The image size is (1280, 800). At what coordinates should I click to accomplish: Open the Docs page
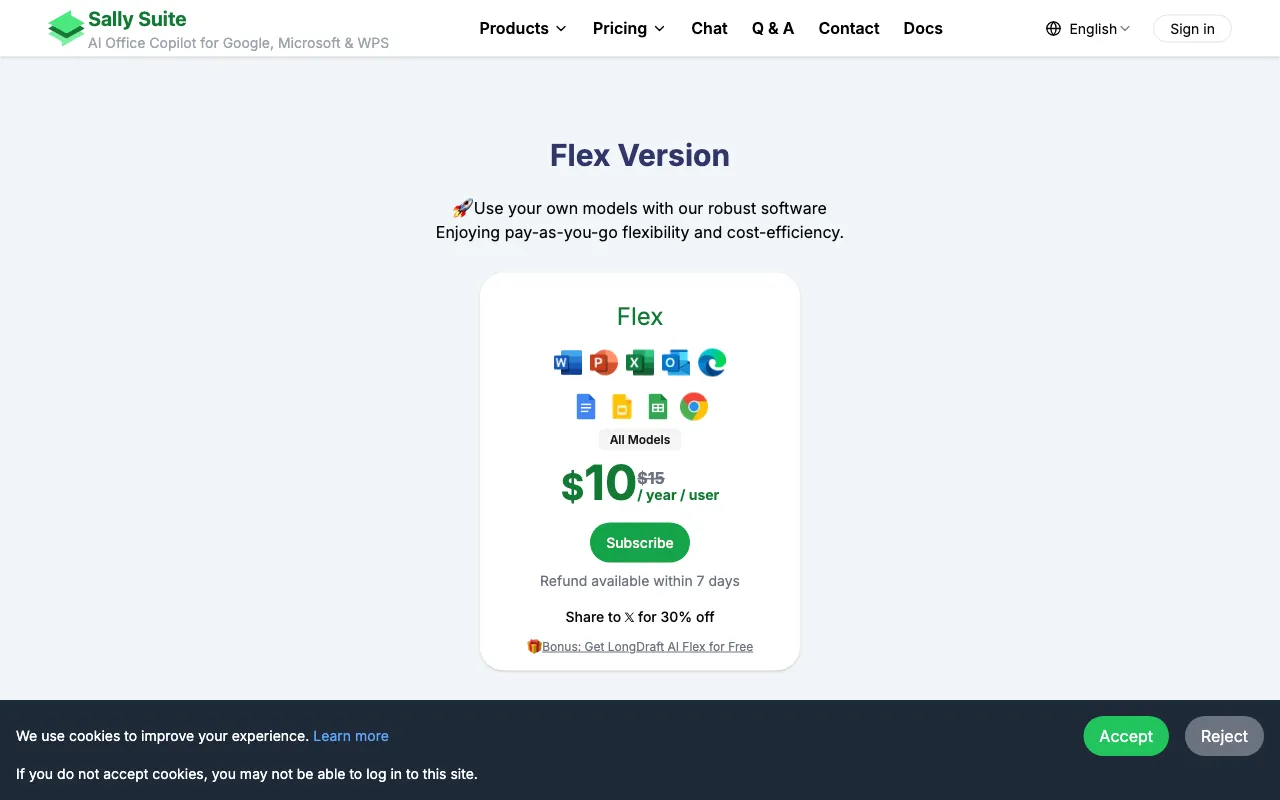point(923,28)
